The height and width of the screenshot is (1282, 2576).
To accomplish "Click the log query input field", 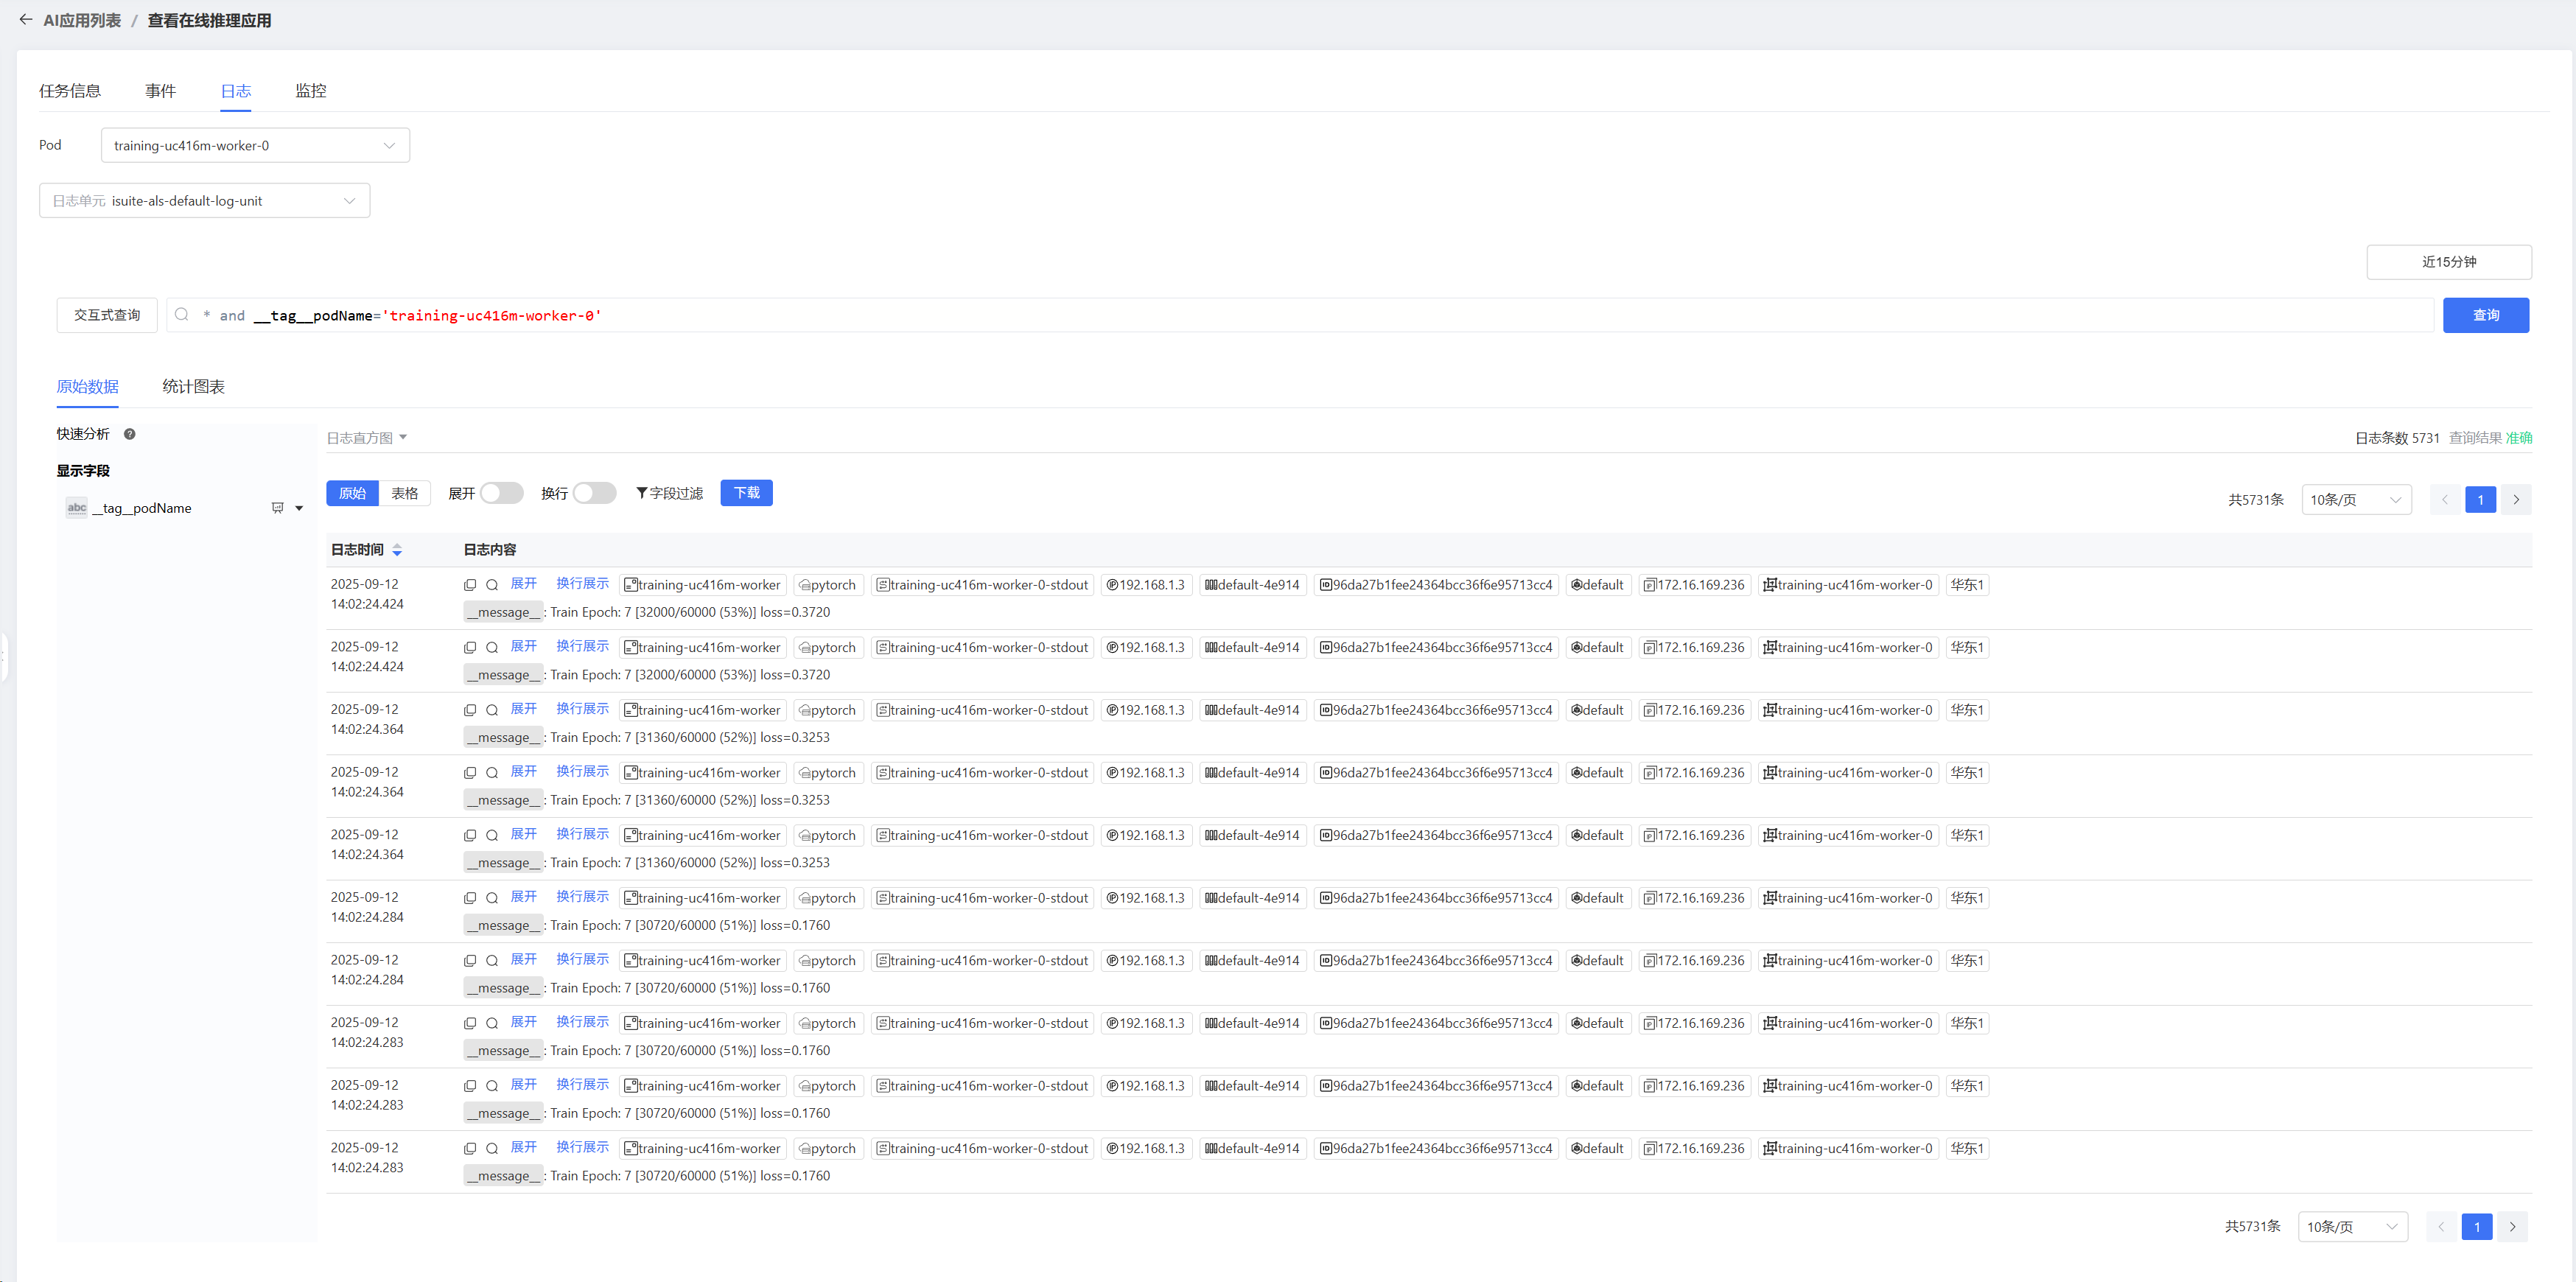I will coord(1300,315).
